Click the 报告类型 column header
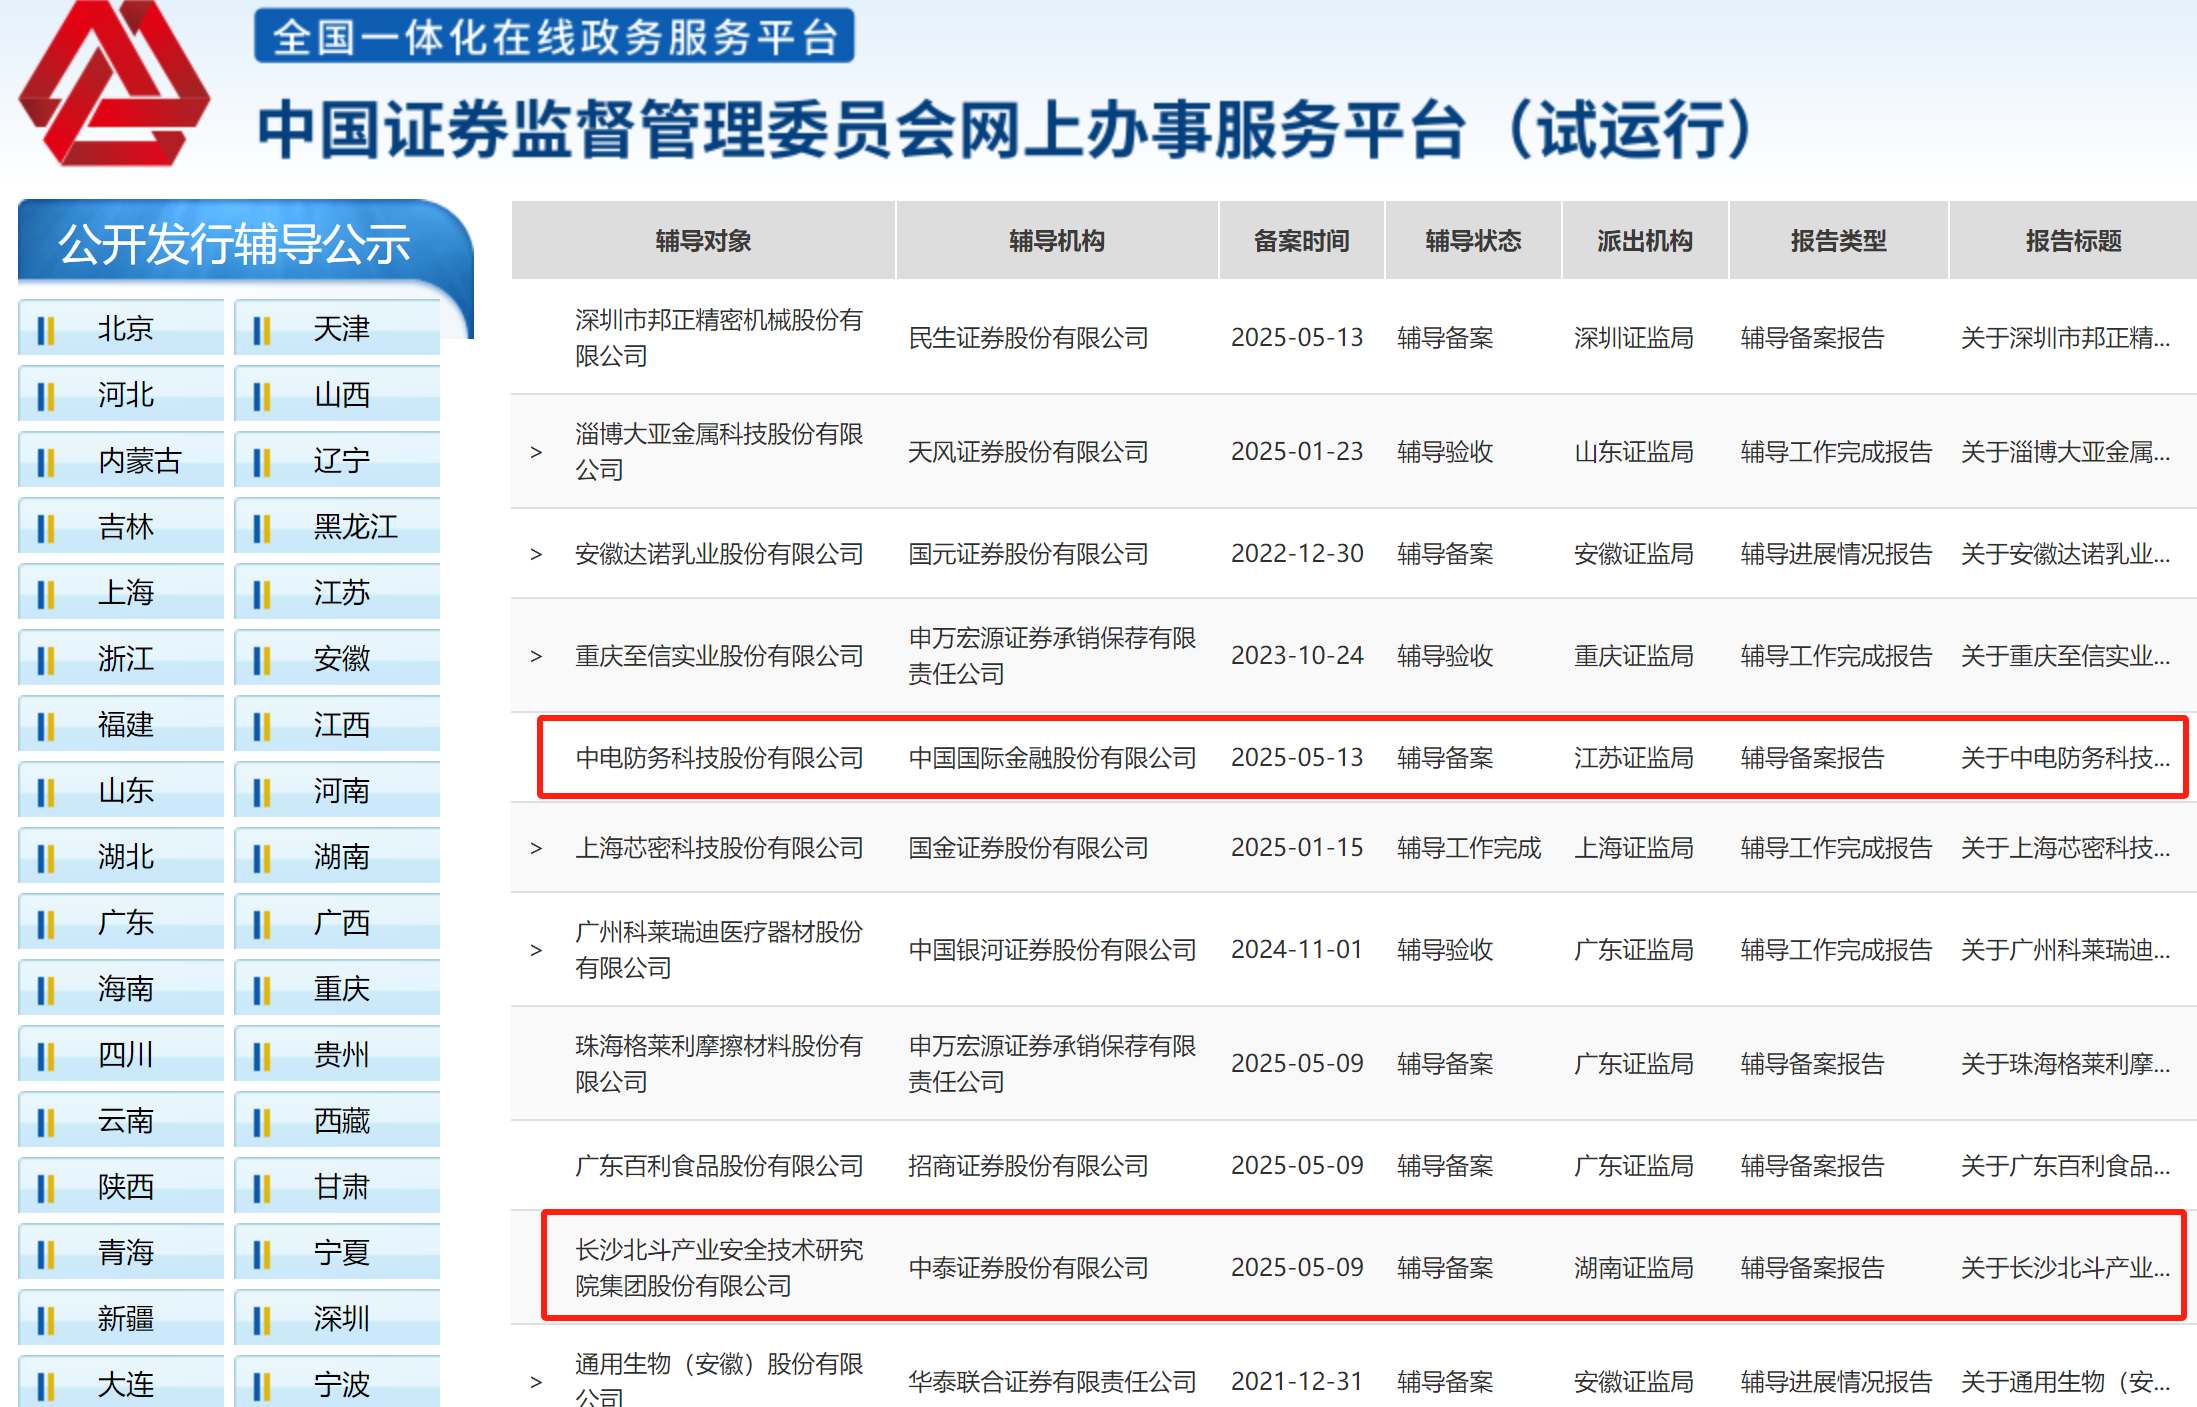 pyautogui.click(x=1838, y=240)
